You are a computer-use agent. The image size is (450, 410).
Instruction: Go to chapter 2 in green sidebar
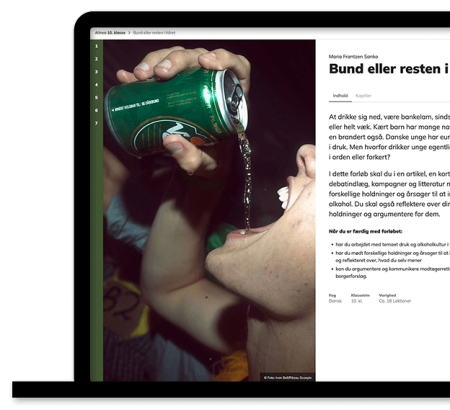pos(96,59)
